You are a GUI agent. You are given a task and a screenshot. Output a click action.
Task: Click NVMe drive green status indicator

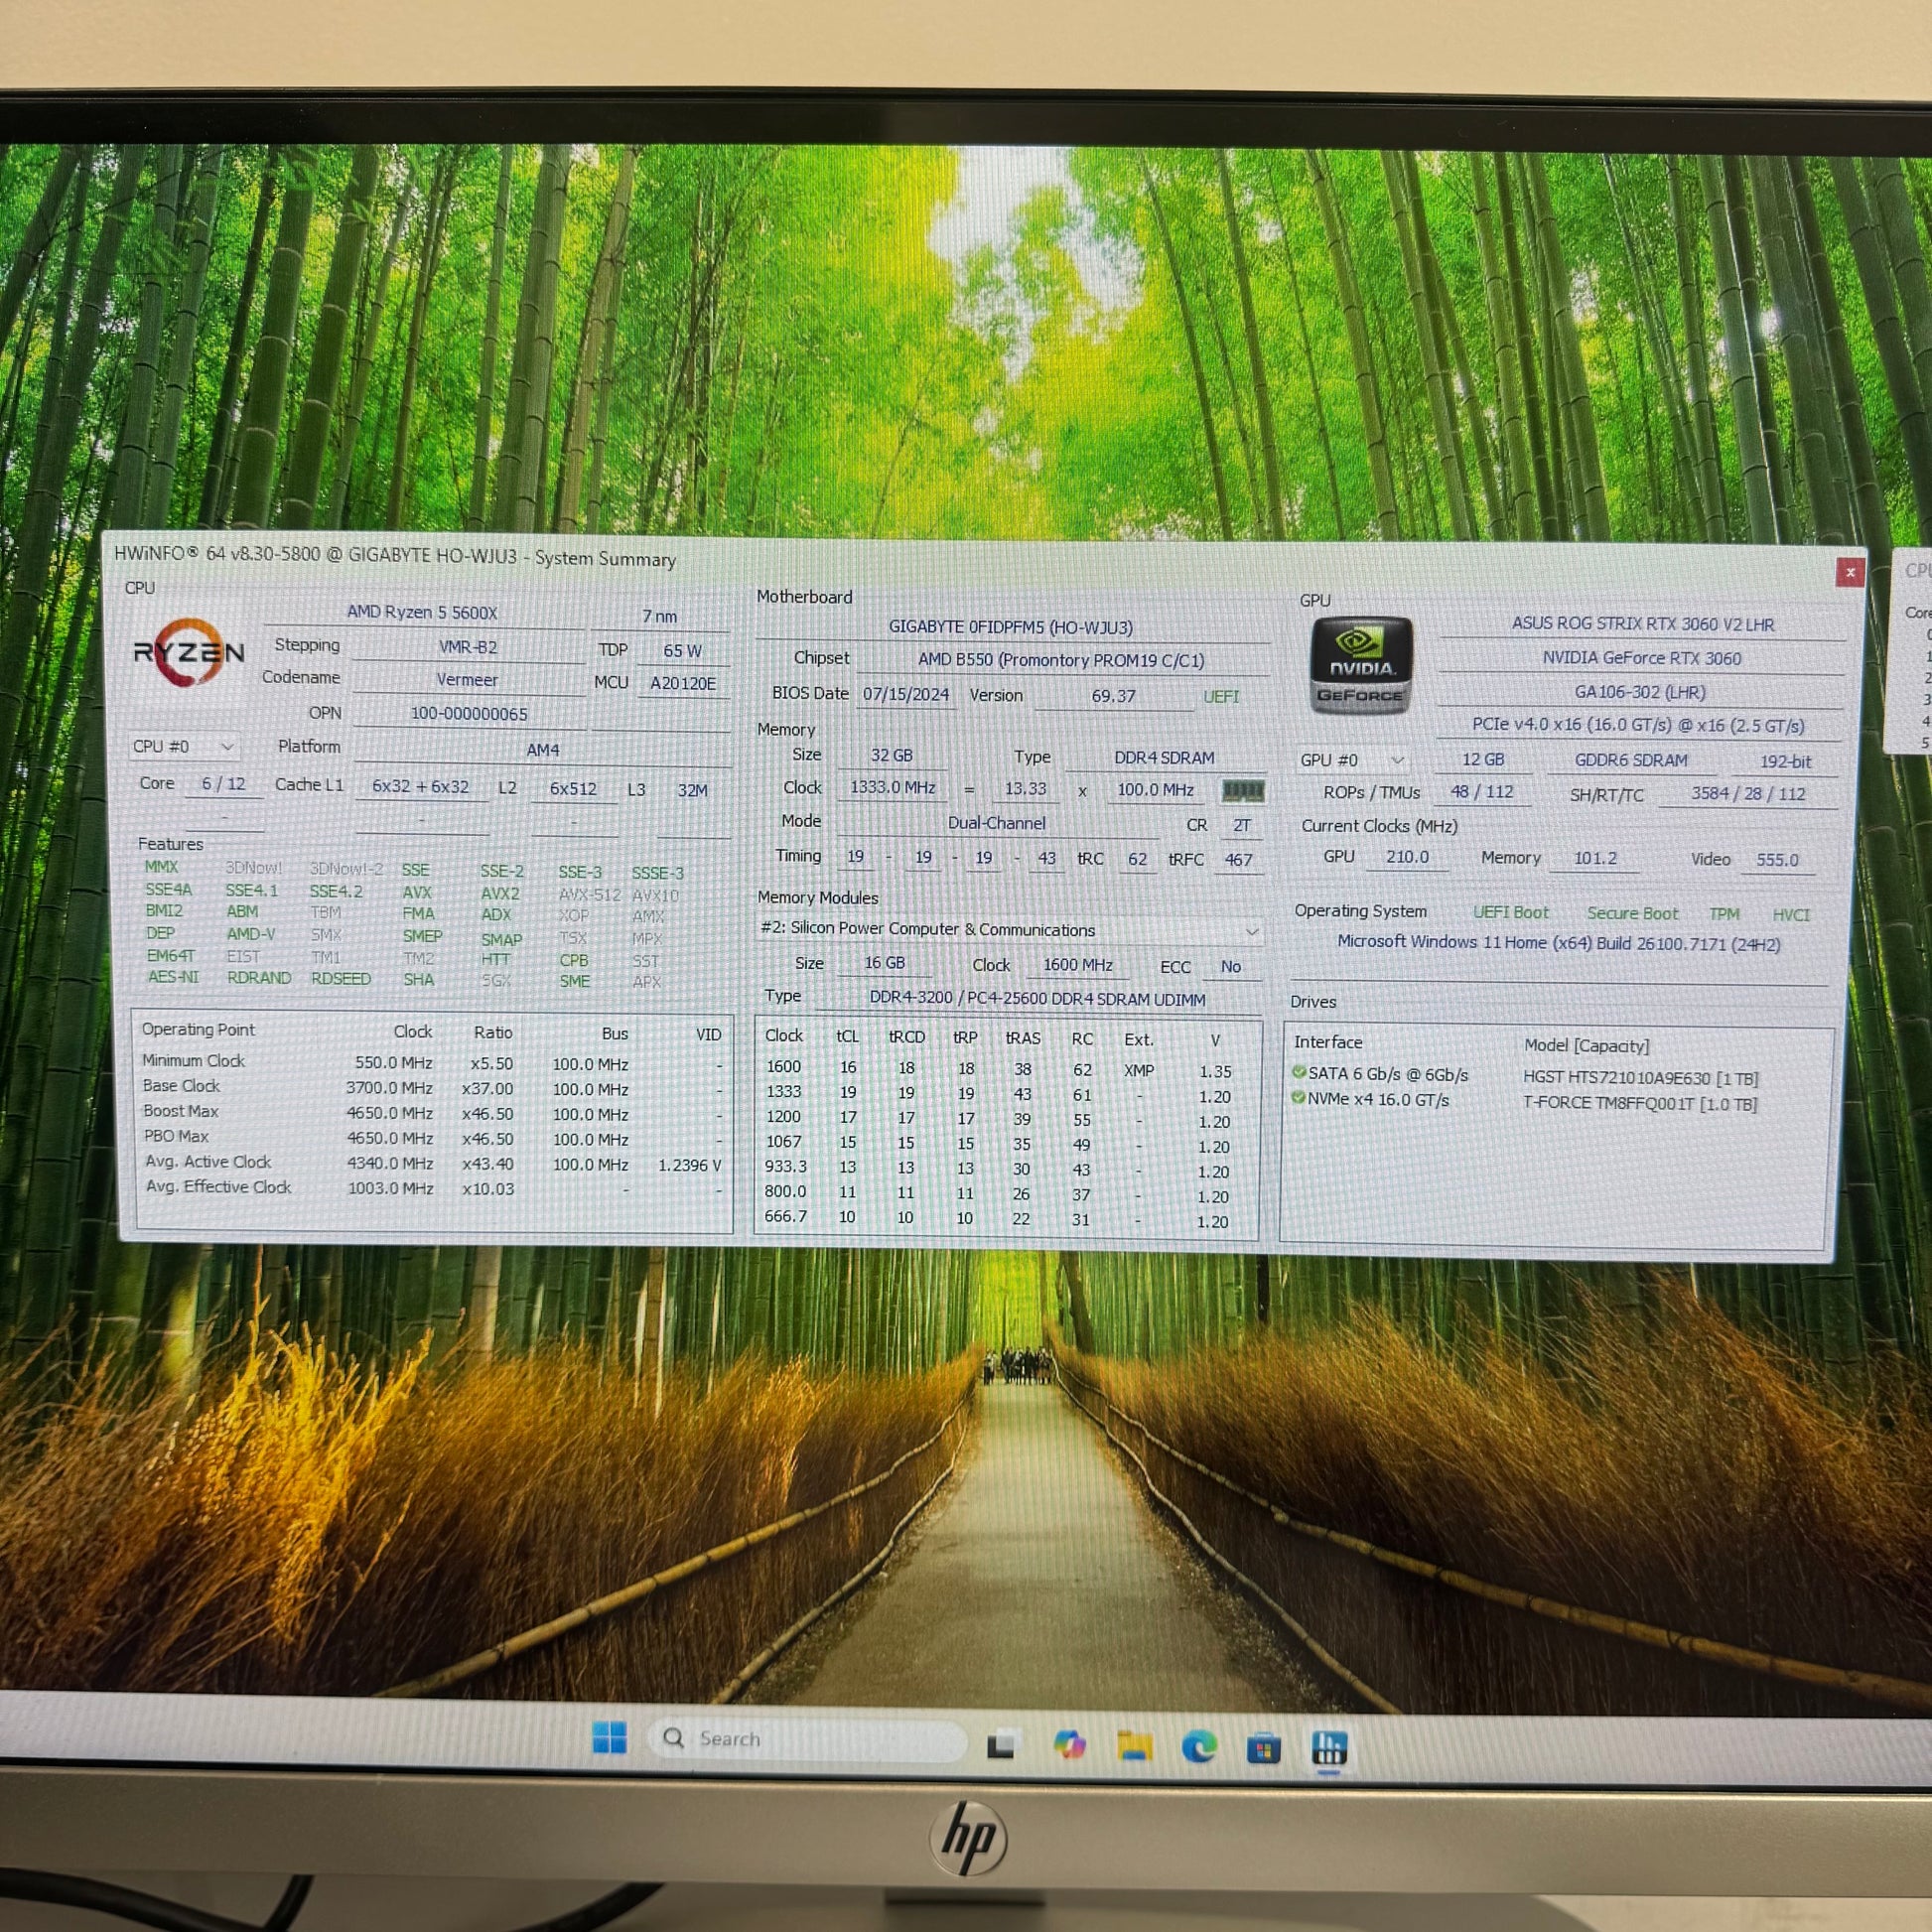point(1299,1097)
